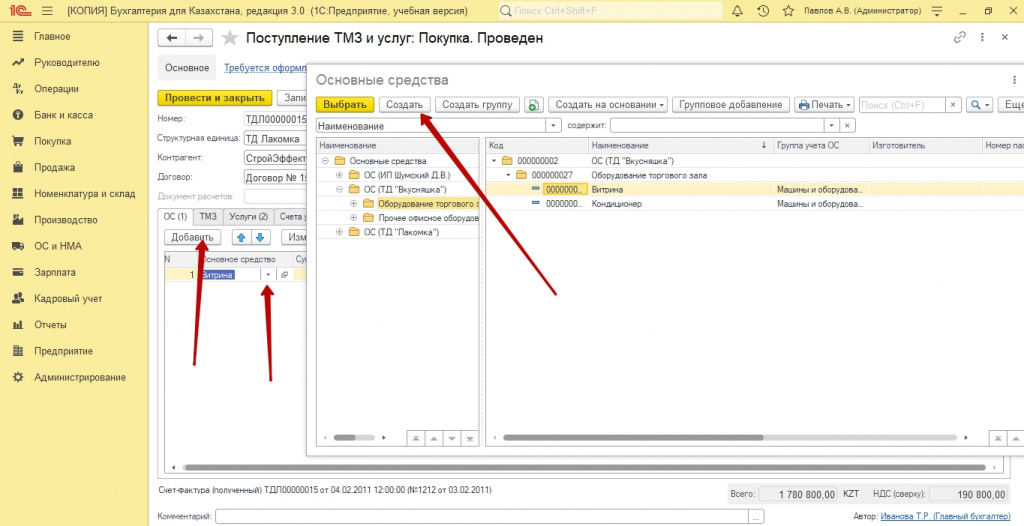
Task: Clear the содержит filter with x button
Action: [x=848, y=125]
